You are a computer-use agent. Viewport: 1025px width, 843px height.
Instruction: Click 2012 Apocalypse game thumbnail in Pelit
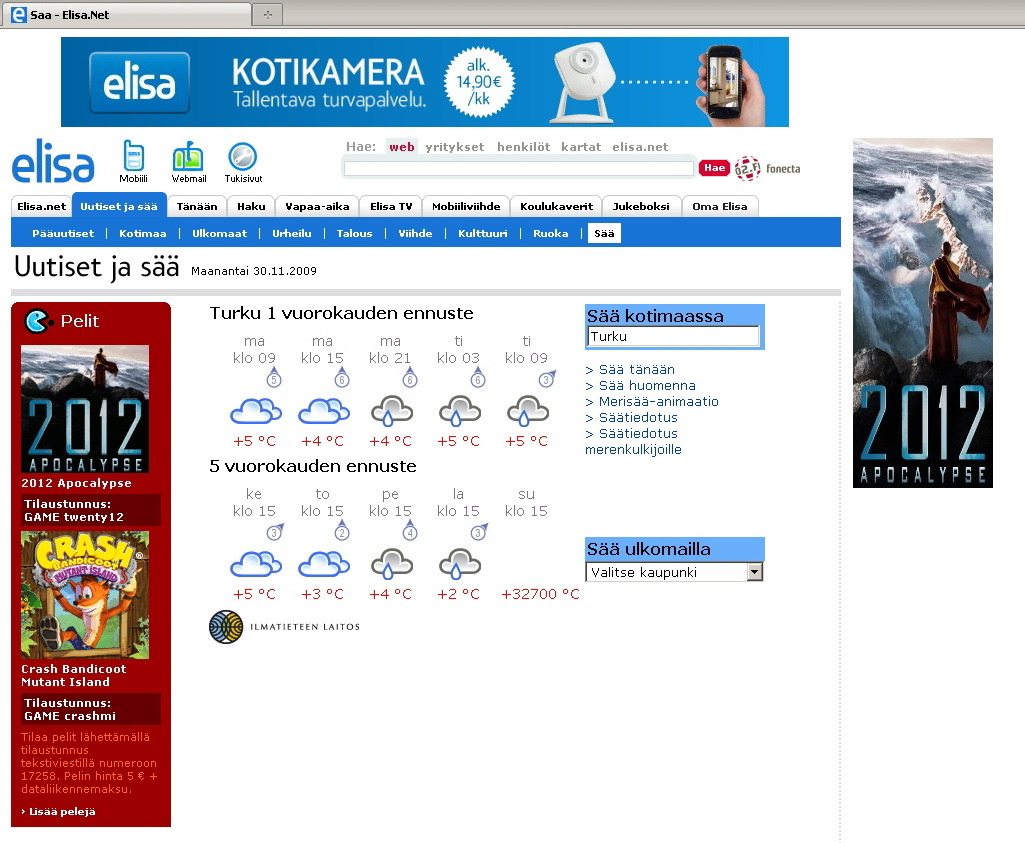point(85,409)
